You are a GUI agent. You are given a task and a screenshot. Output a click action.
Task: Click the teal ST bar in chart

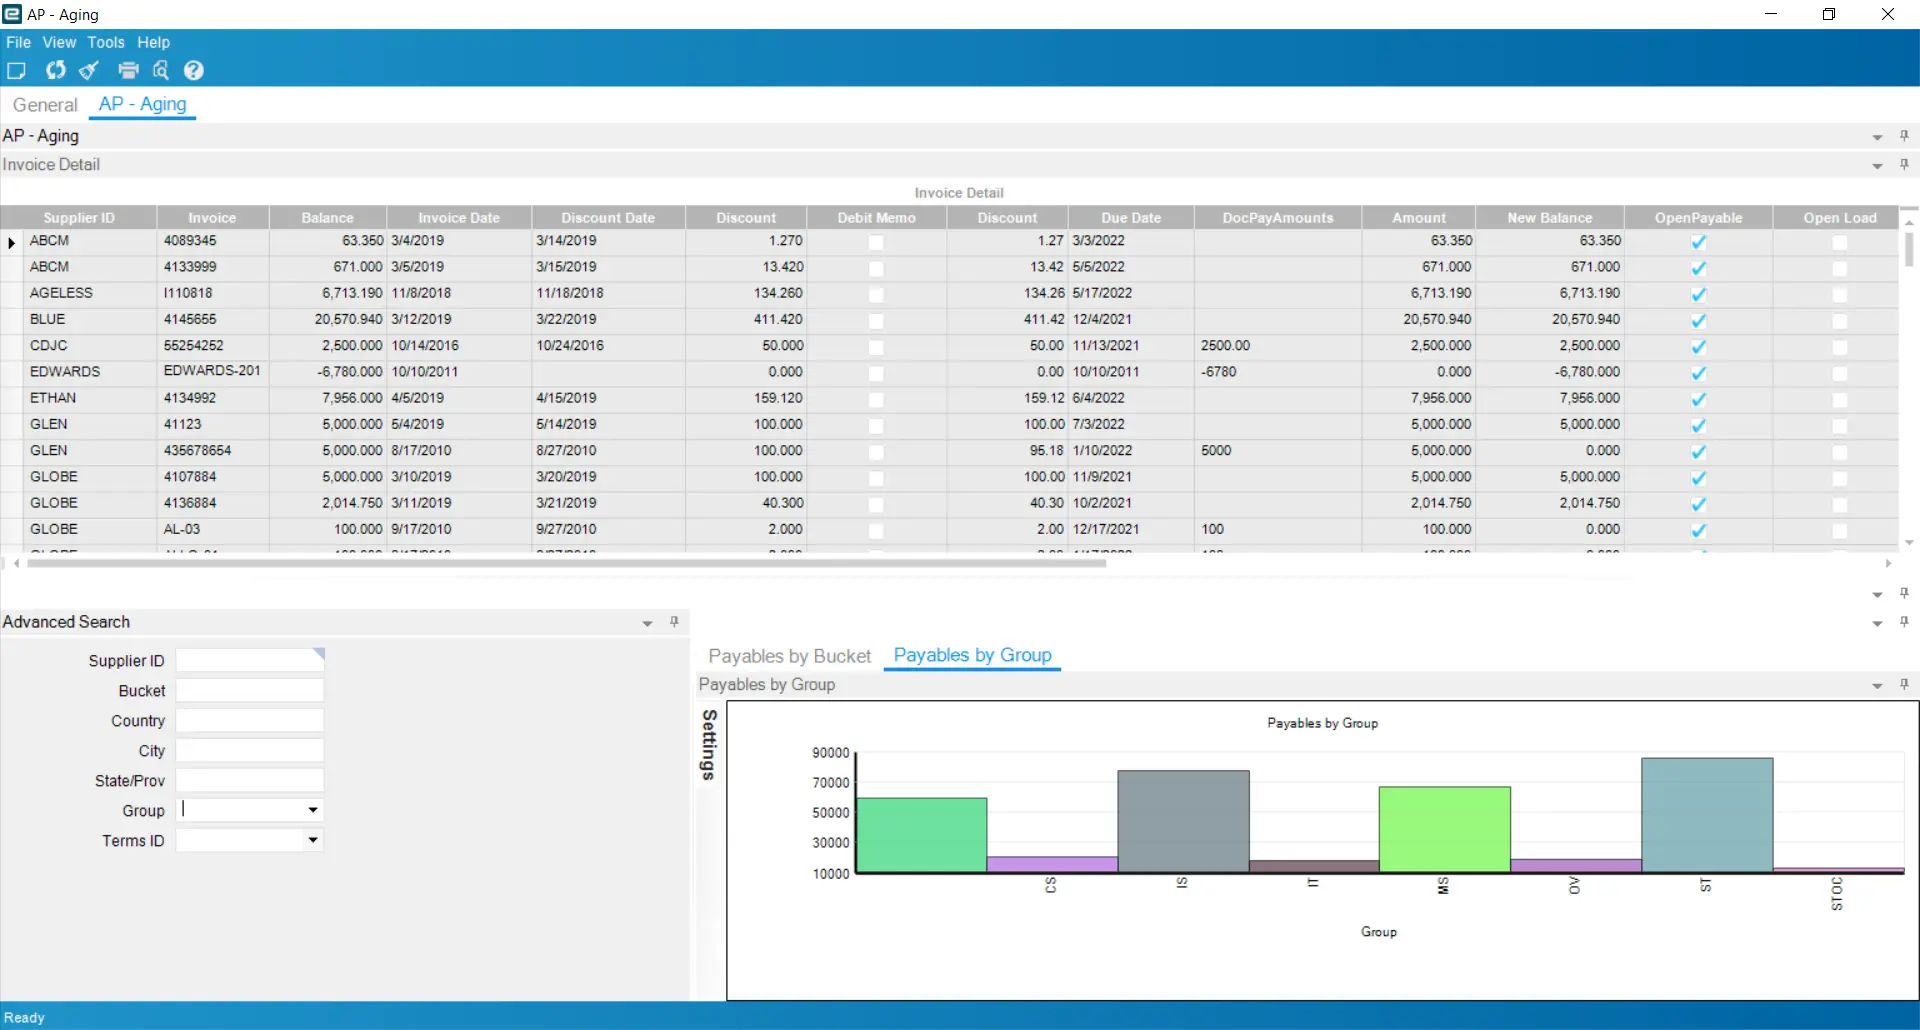tap(1707, 815)
